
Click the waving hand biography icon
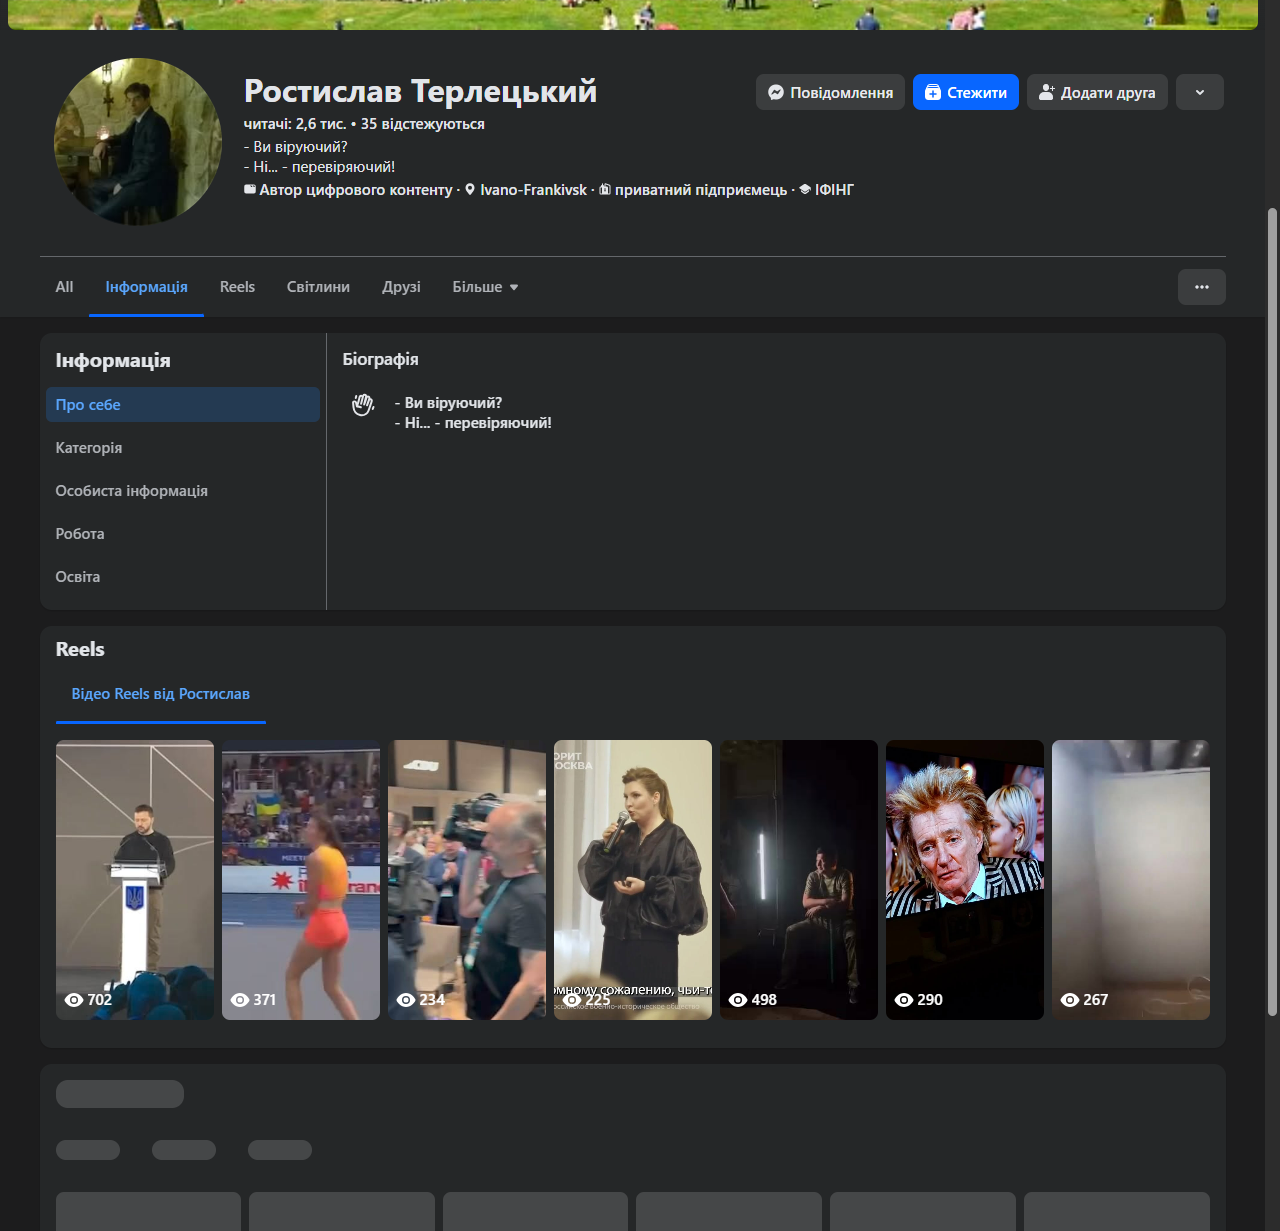pyautogui.click(x=363, y=404)
